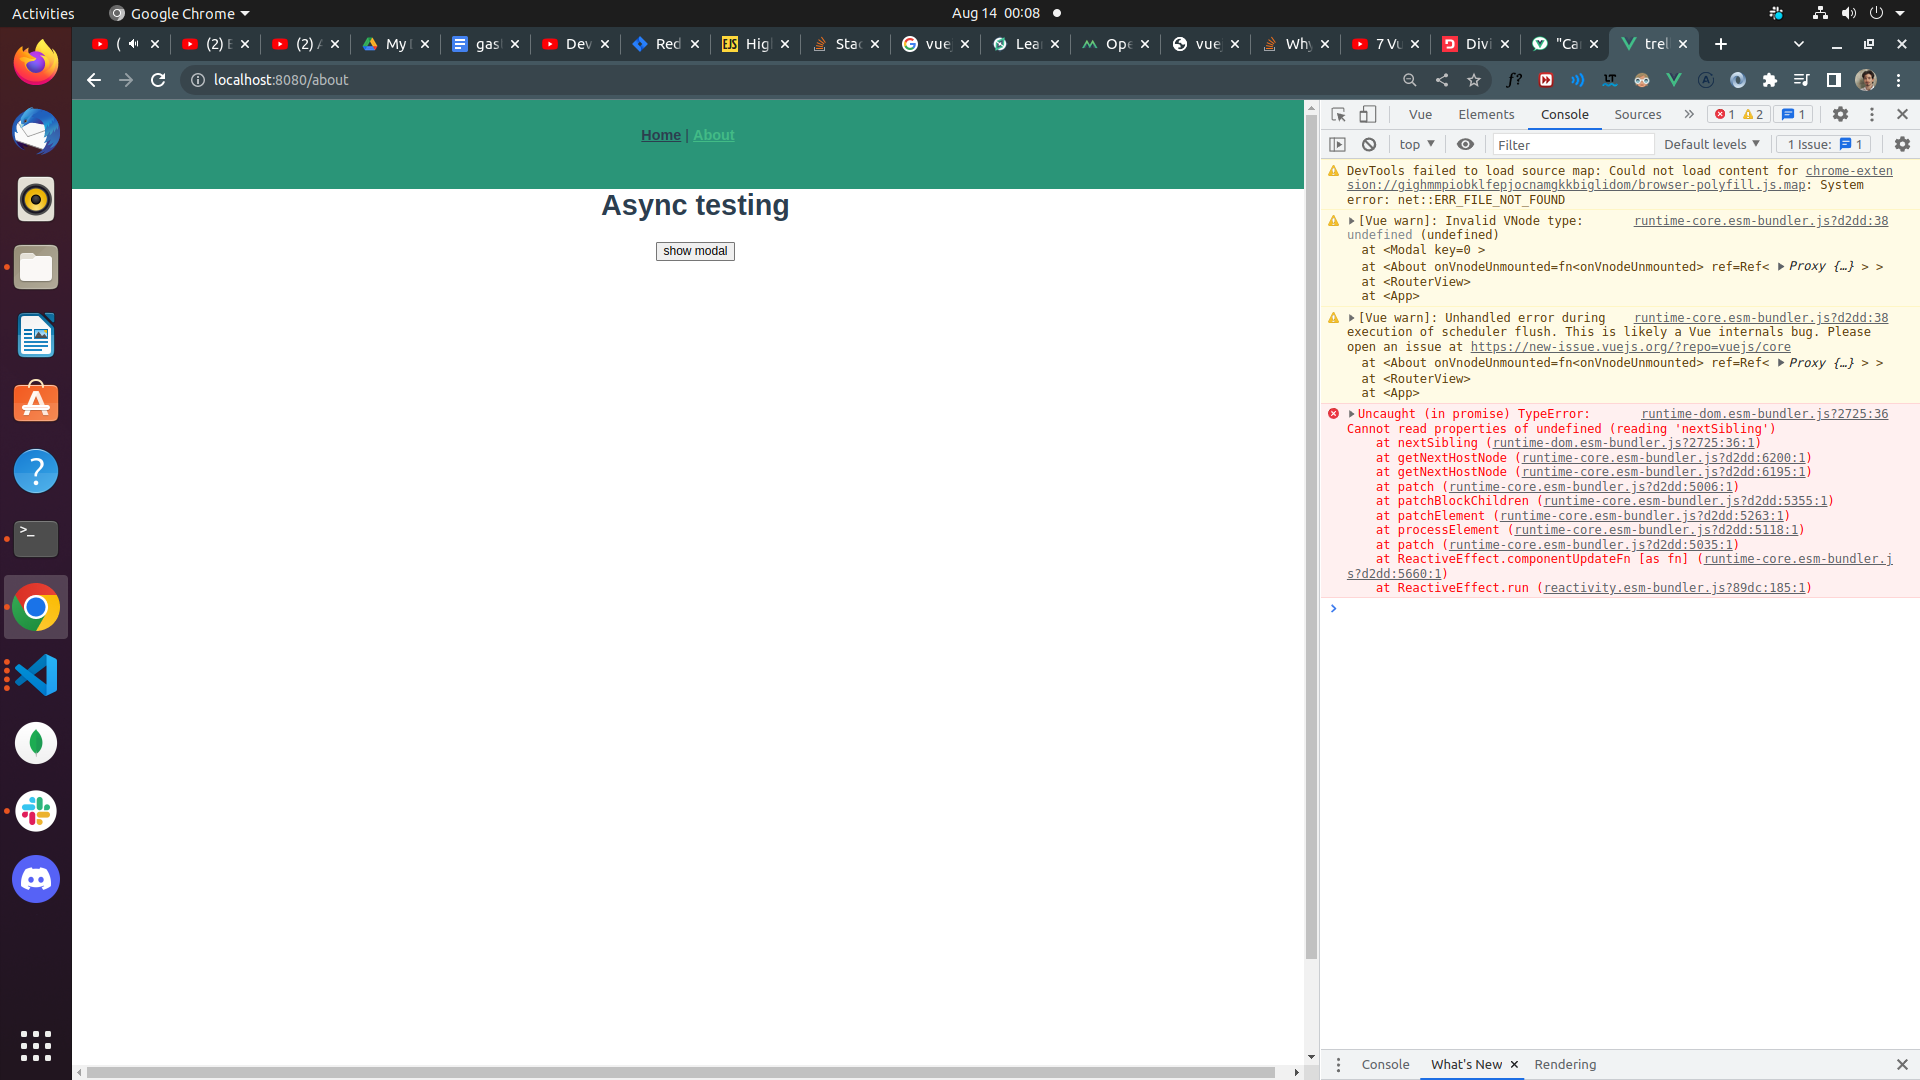This screenshot has height=1080, width=1920.
Task: Open runtime-dom.esm-bundler.js?2725:36 source link
Action: [x=1764, y=414]
